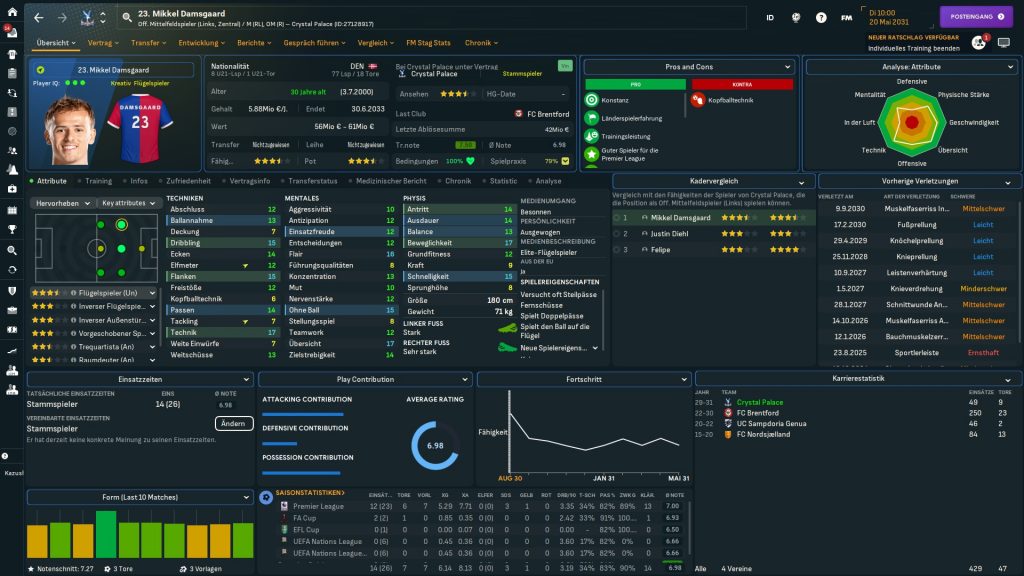Viewport: 1024px width, 576px height.
Task: Click the FM logo icon
Action: [847, 17]
